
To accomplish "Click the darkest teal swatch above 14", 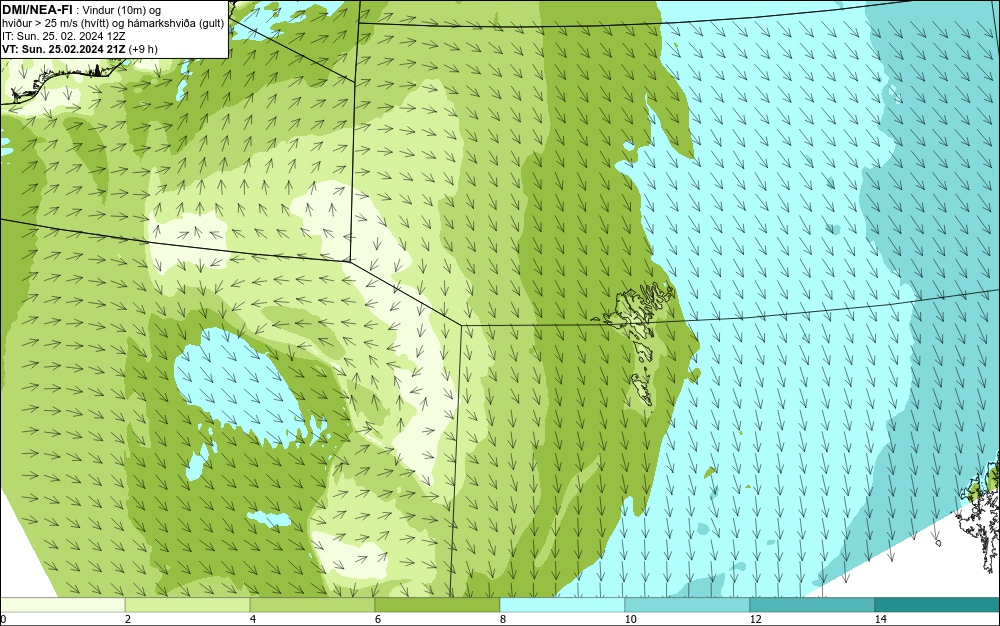I will pyautogui.click(x=938, y=605).
